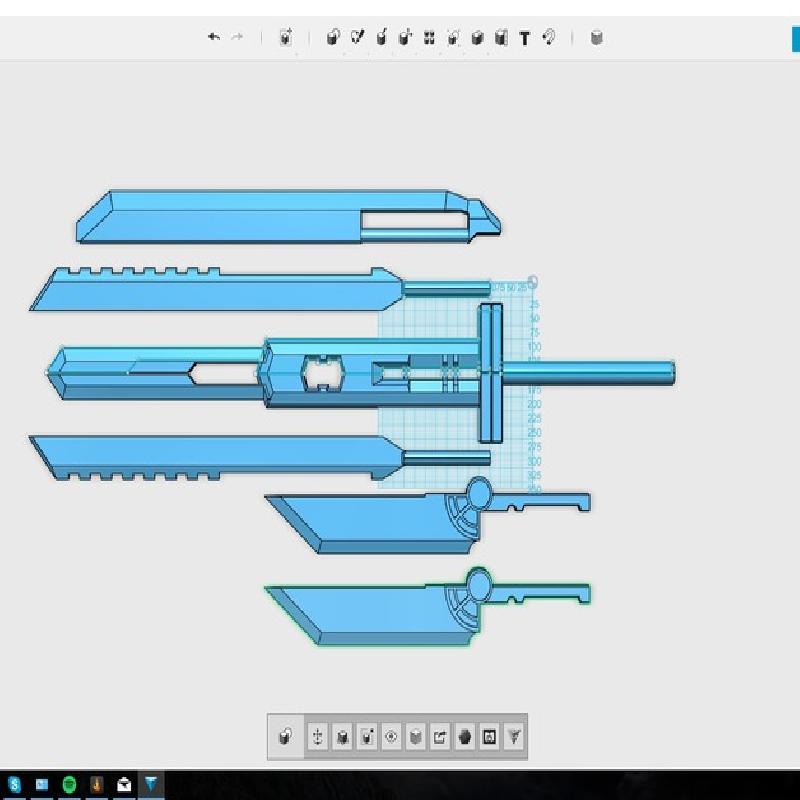Open the Transform tool in the top toolbar
Image resolution: width=800 pixels, height=800 pixels.
click(286, 37)
